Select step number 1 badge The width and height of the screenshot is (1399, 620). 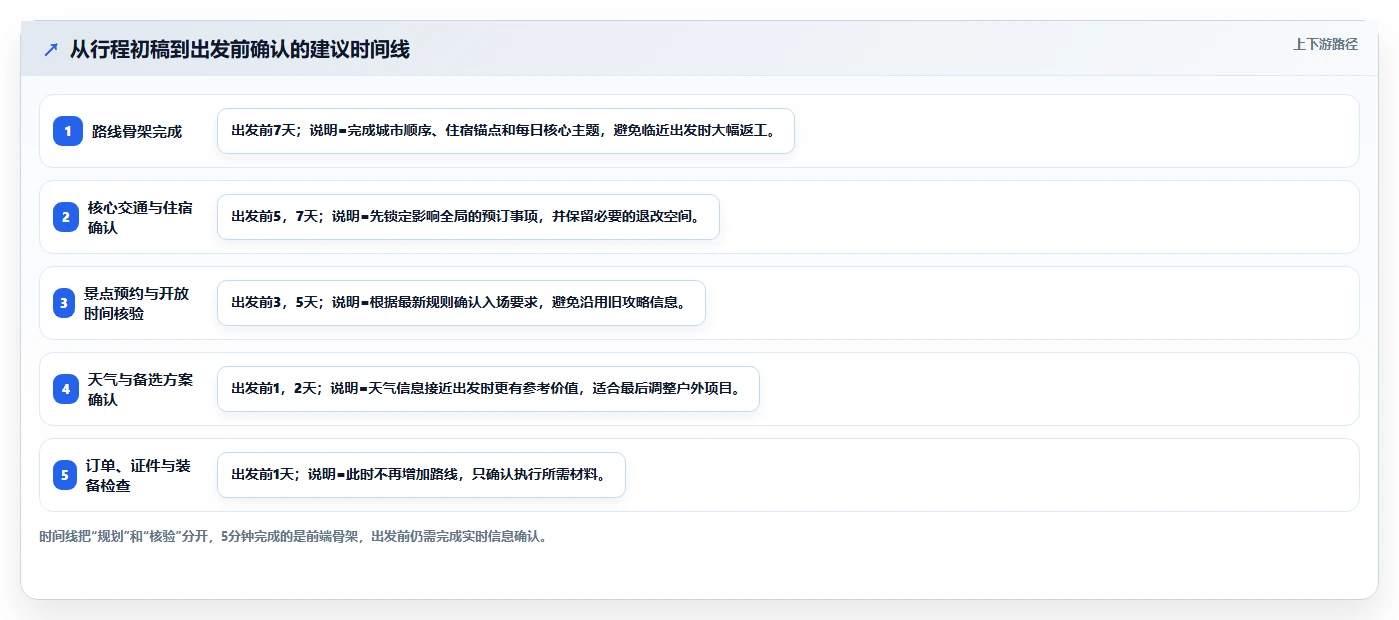coord(68,131)
